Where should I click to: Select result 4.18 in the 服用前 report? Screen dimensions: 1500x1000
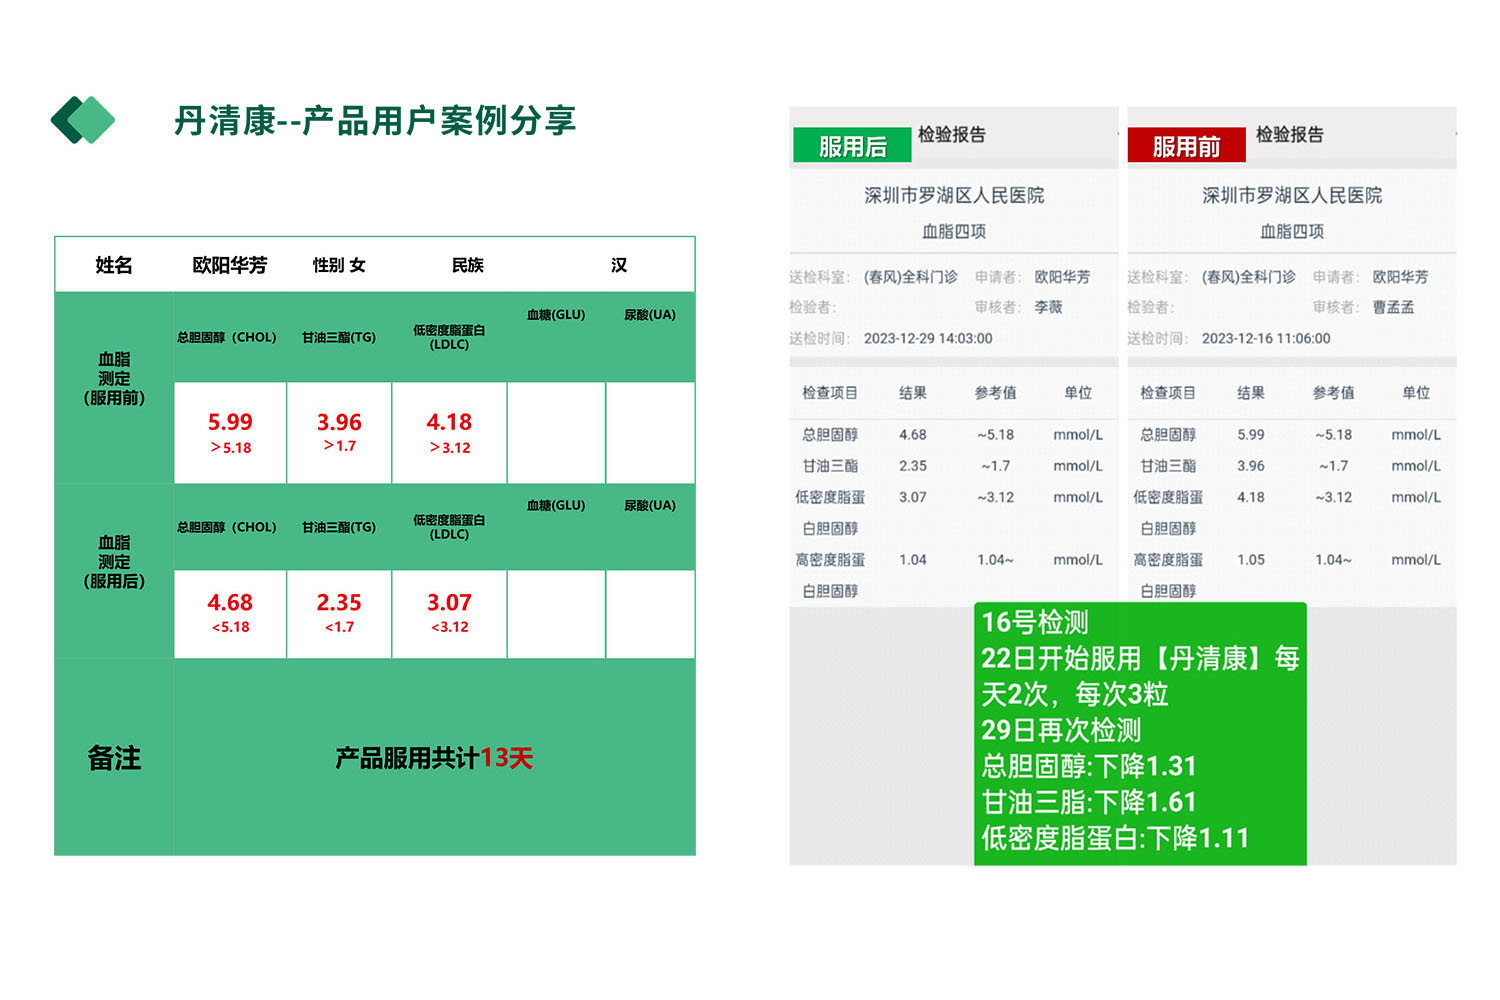point(1251,497)
